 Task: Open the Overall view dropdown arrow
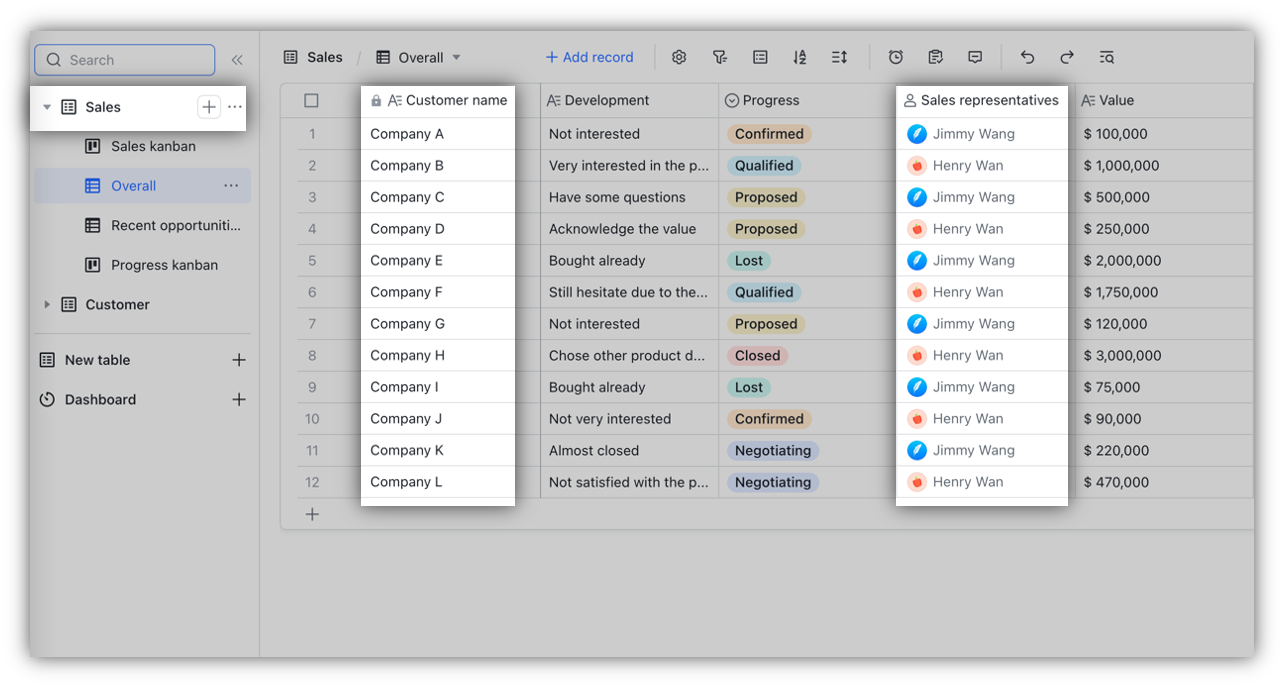point(457,58)
